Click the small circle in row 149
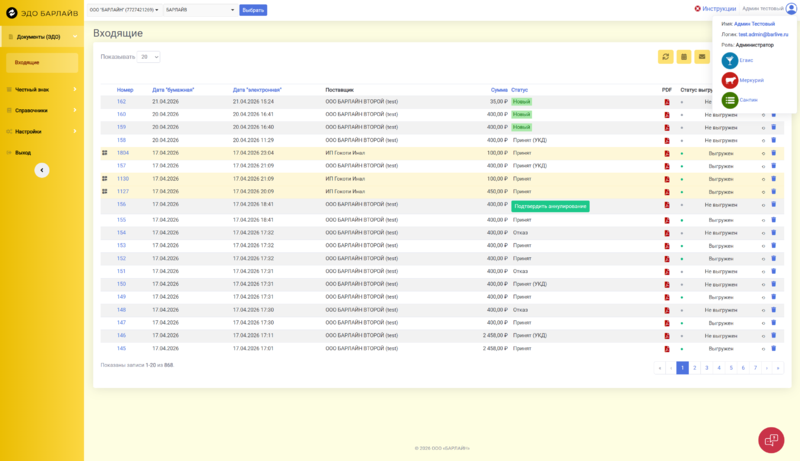This screenshot has width=800, height=461. coord(763,297)
